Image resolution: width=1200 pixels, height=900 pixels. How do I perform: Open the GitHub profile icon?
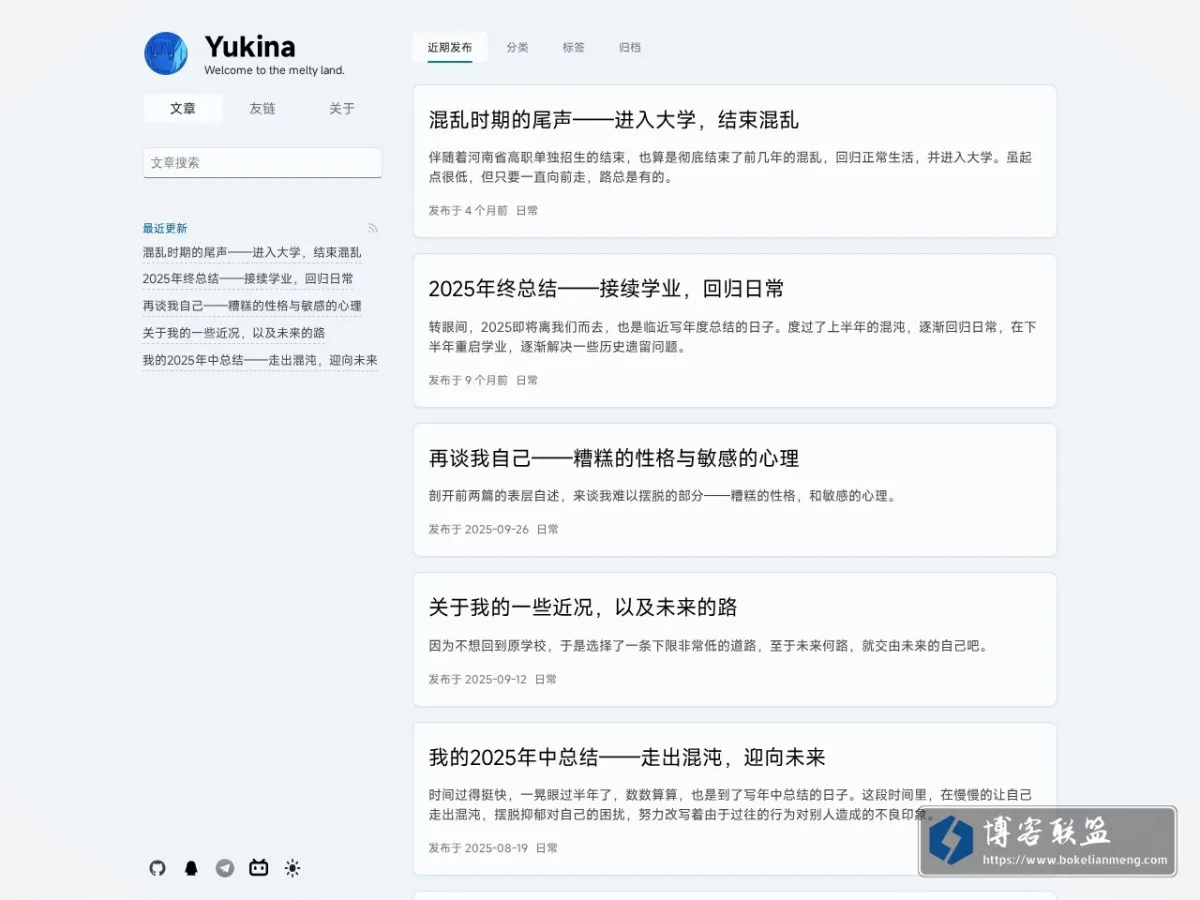(x=157, y=868)
